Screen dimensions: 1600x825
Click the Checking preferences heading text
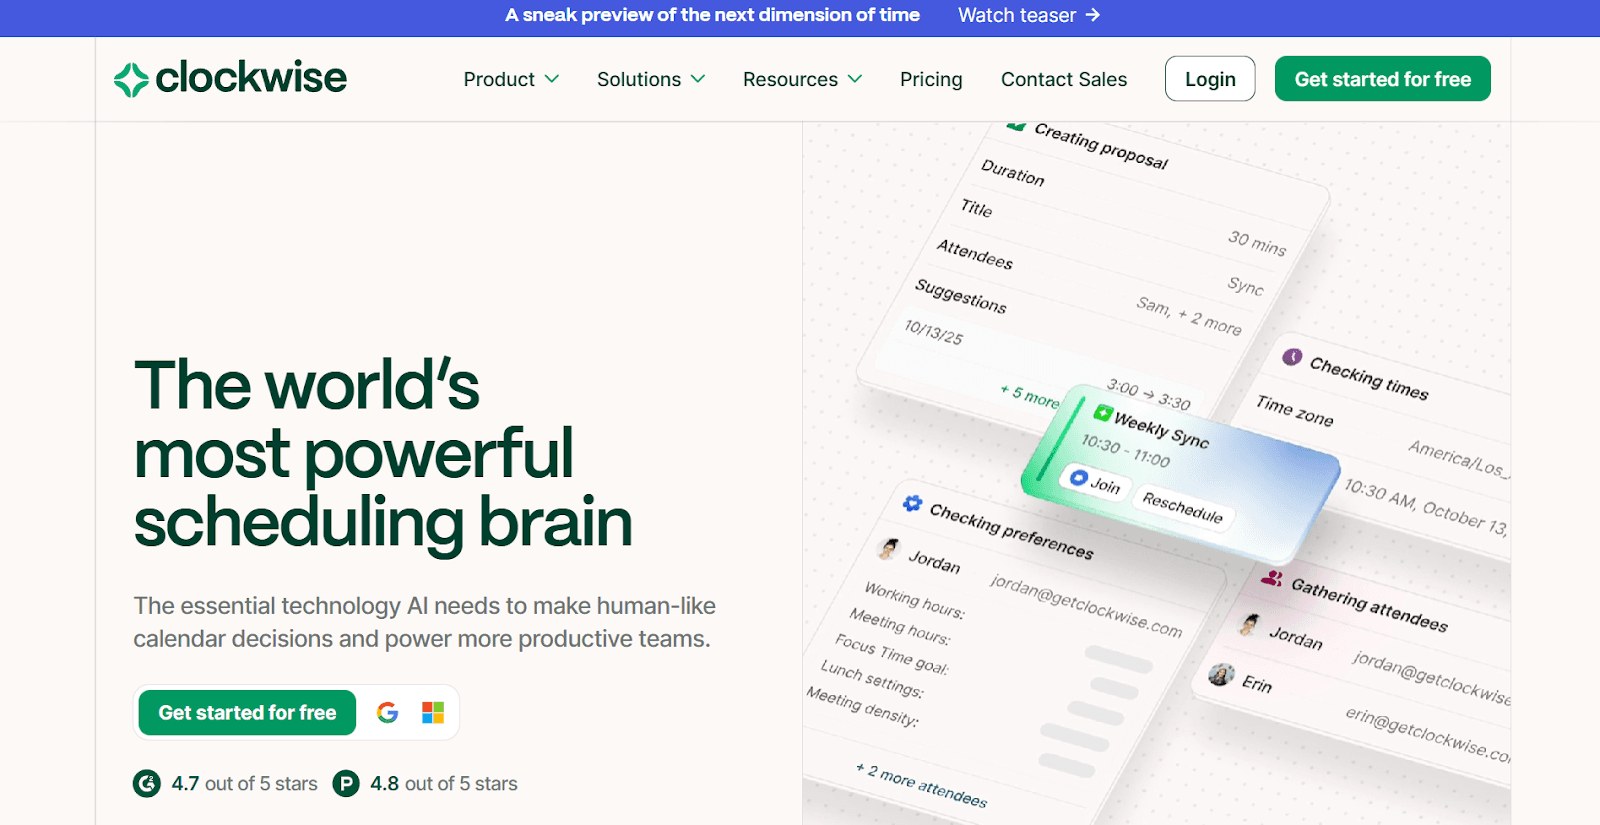pyautogui.click(x=1011, y=531)
